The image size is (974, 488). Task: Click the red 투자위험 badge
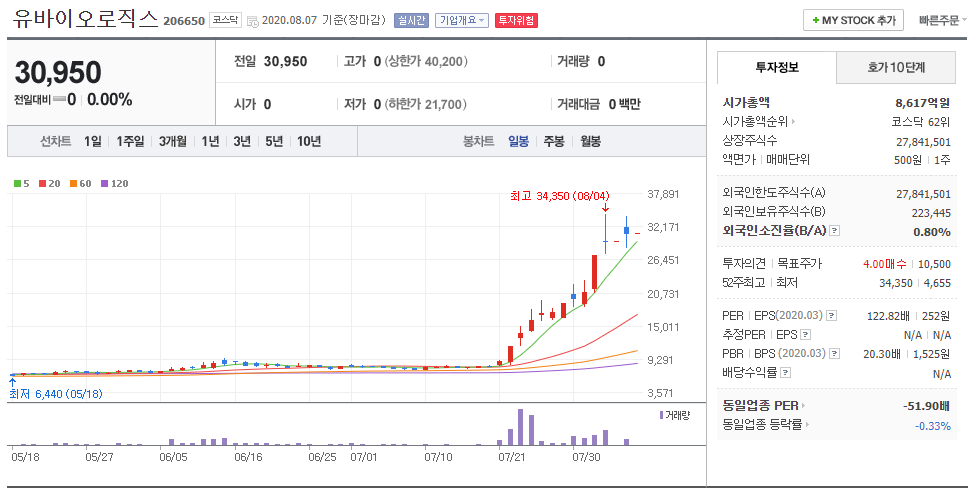tap(516, 20)
